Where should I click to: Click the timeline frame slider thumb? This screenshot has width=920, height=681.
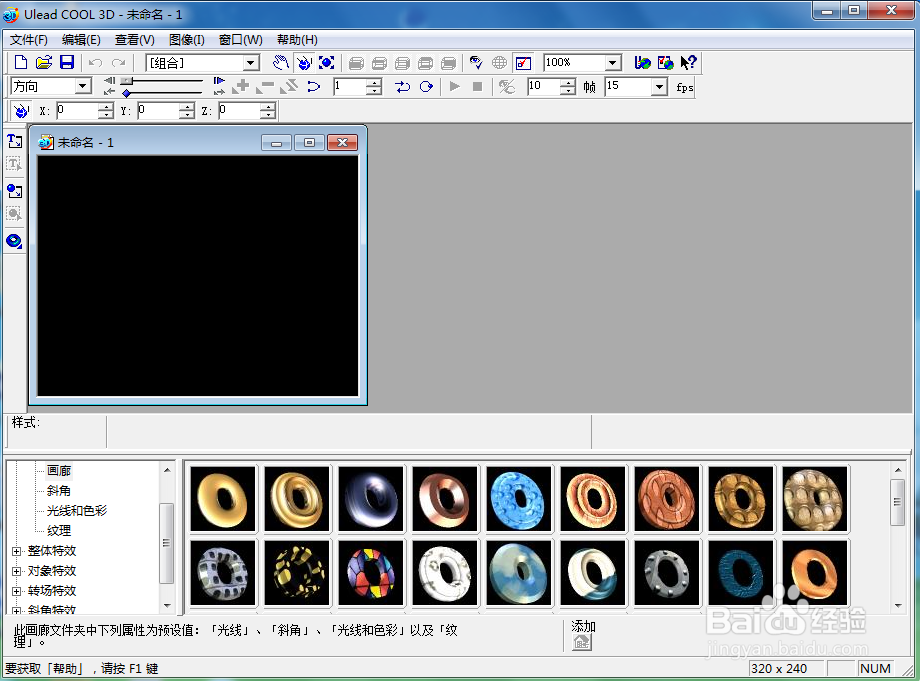[127, 80]
